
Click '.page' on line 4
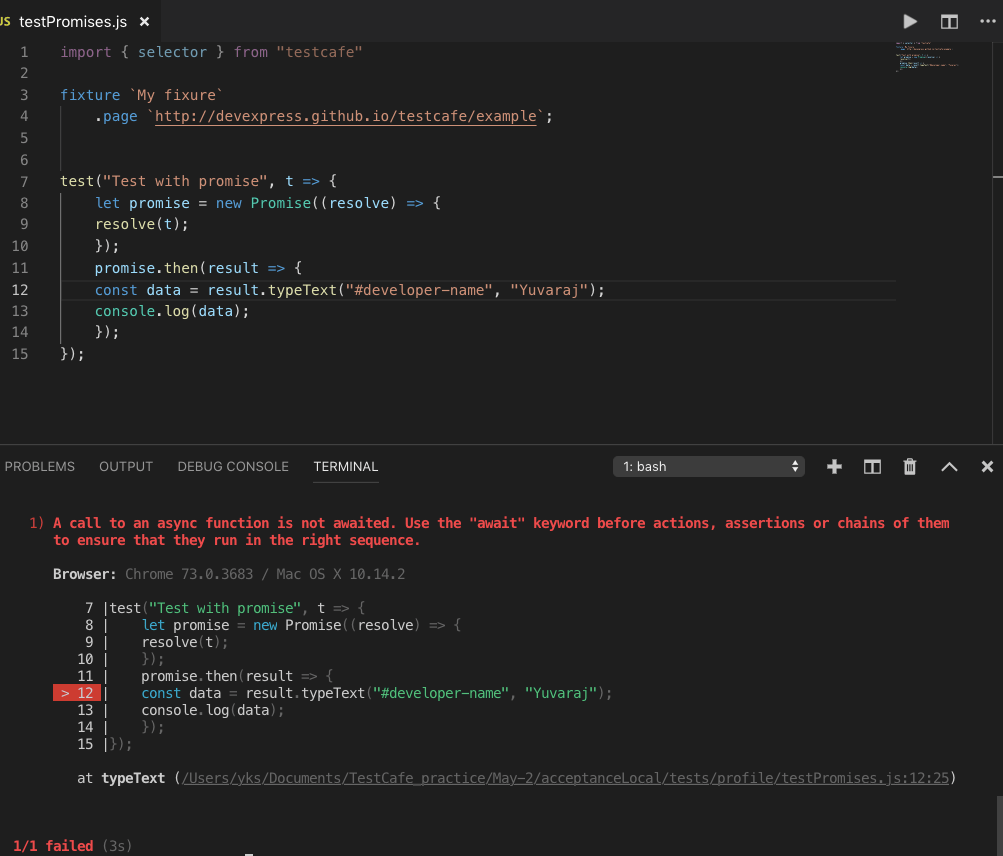click(x=116, y=116)
